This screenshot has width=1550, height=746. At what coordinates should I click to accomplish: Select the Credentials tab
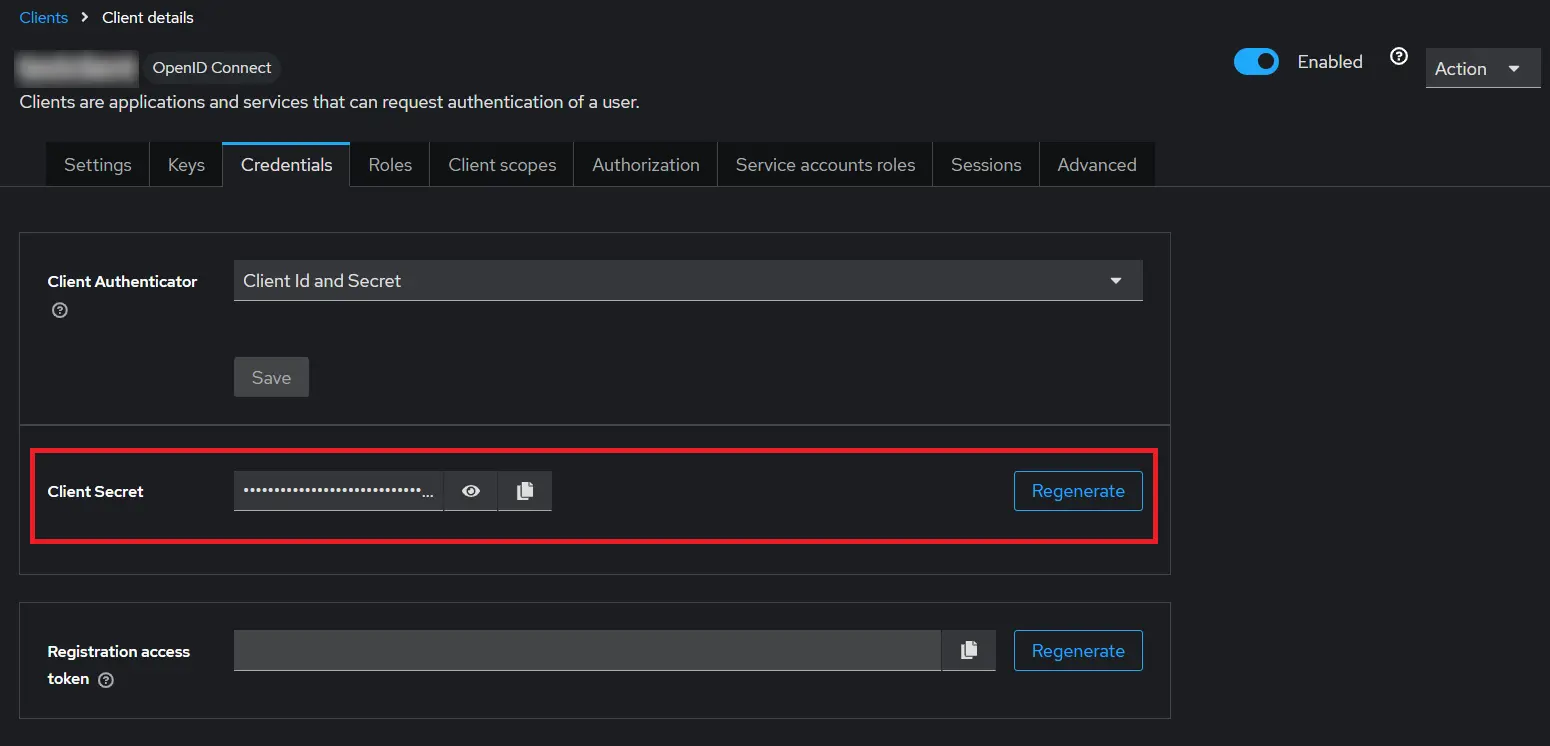click(286, 165)
